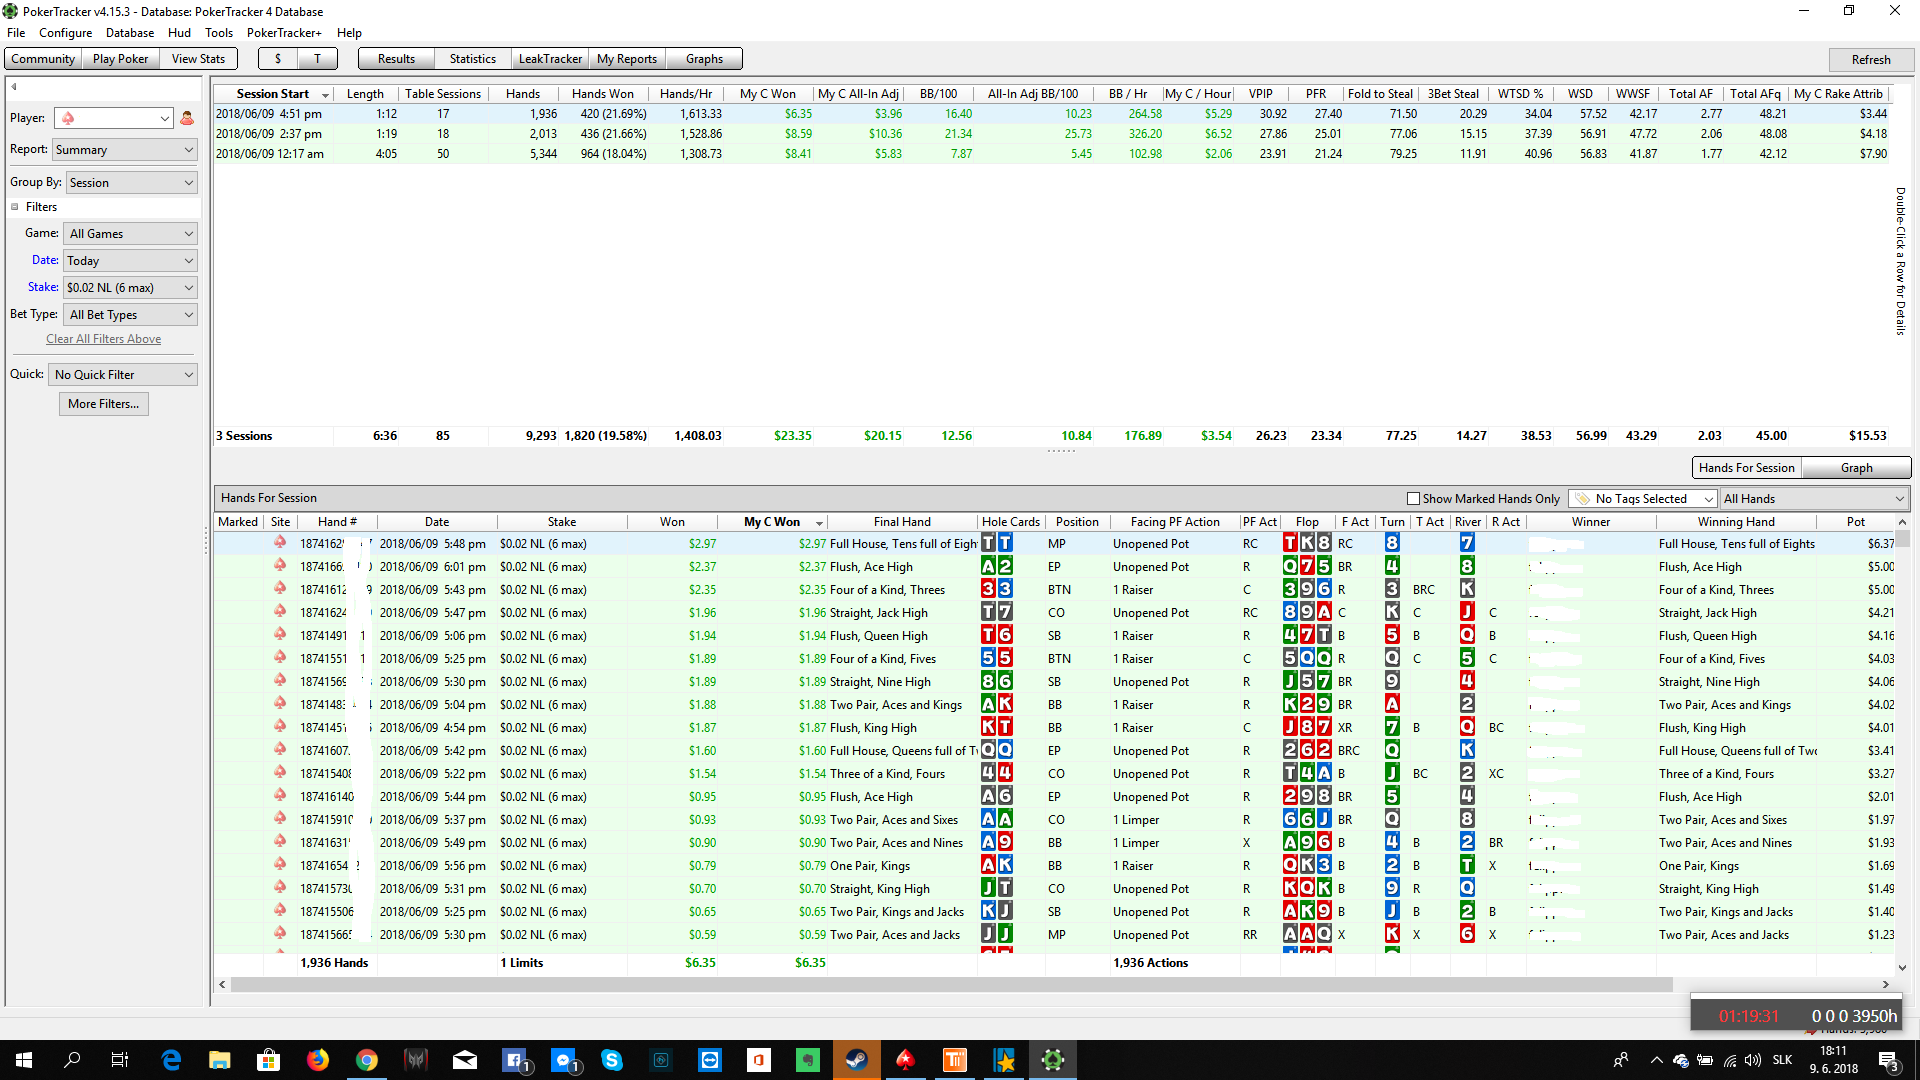Image resolution: width=1920 pixels, height=1080 pixels.
Task: Open Microsoft Edge from the taskbar
Action: [x=171, y=1060]
